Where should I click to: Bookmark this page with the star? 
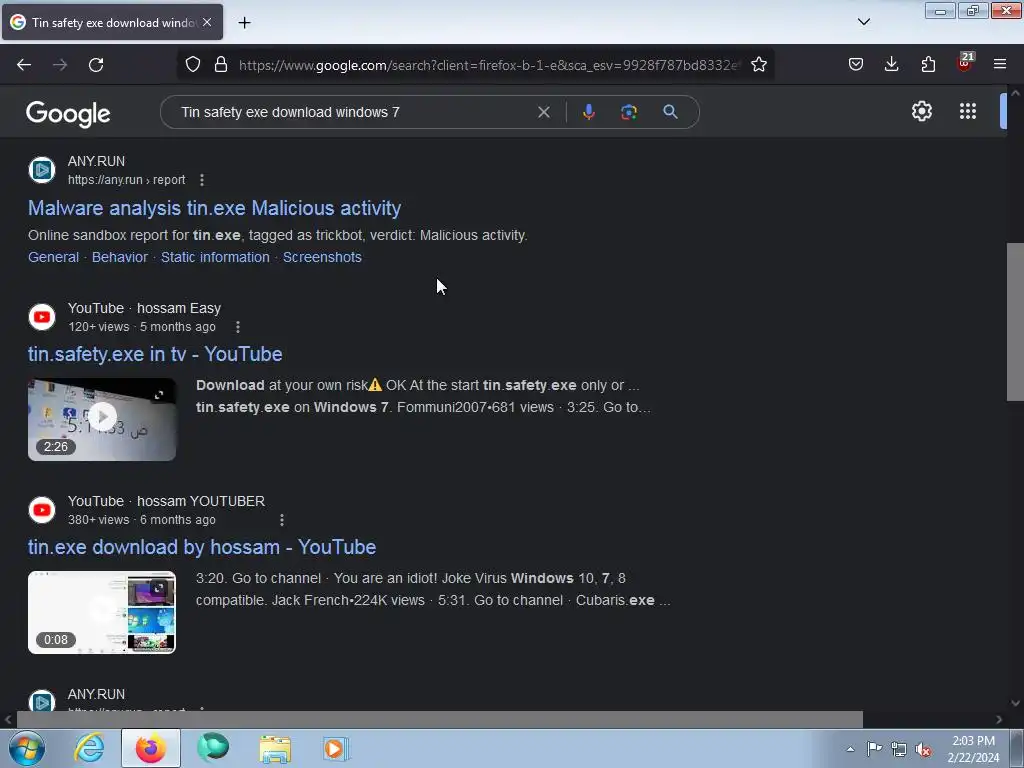click(x=759, y=65)
